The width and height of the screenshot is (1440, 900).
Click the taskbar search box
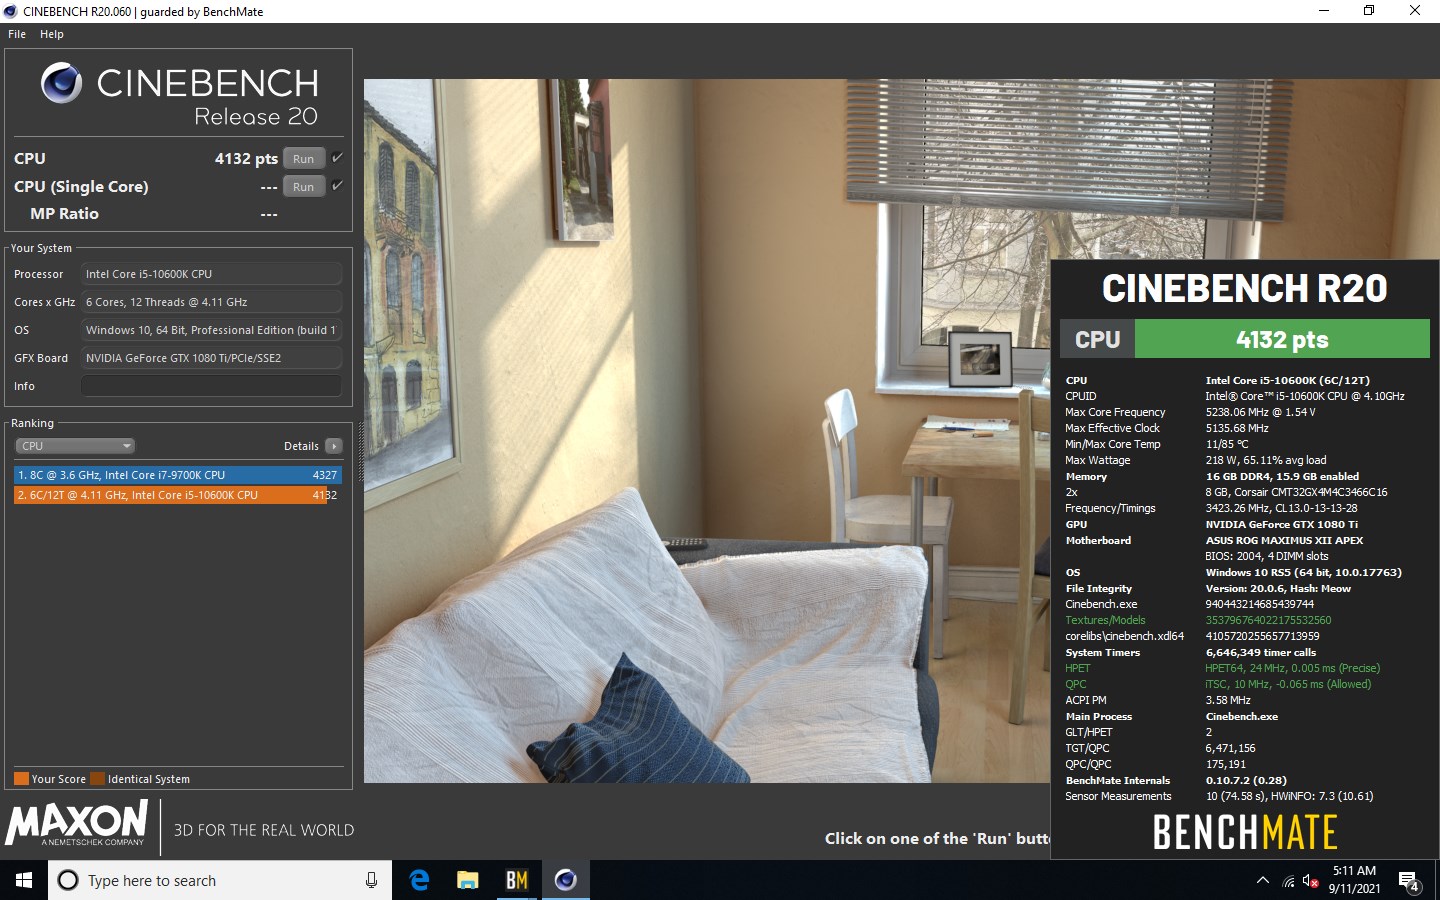pos(220,880)
